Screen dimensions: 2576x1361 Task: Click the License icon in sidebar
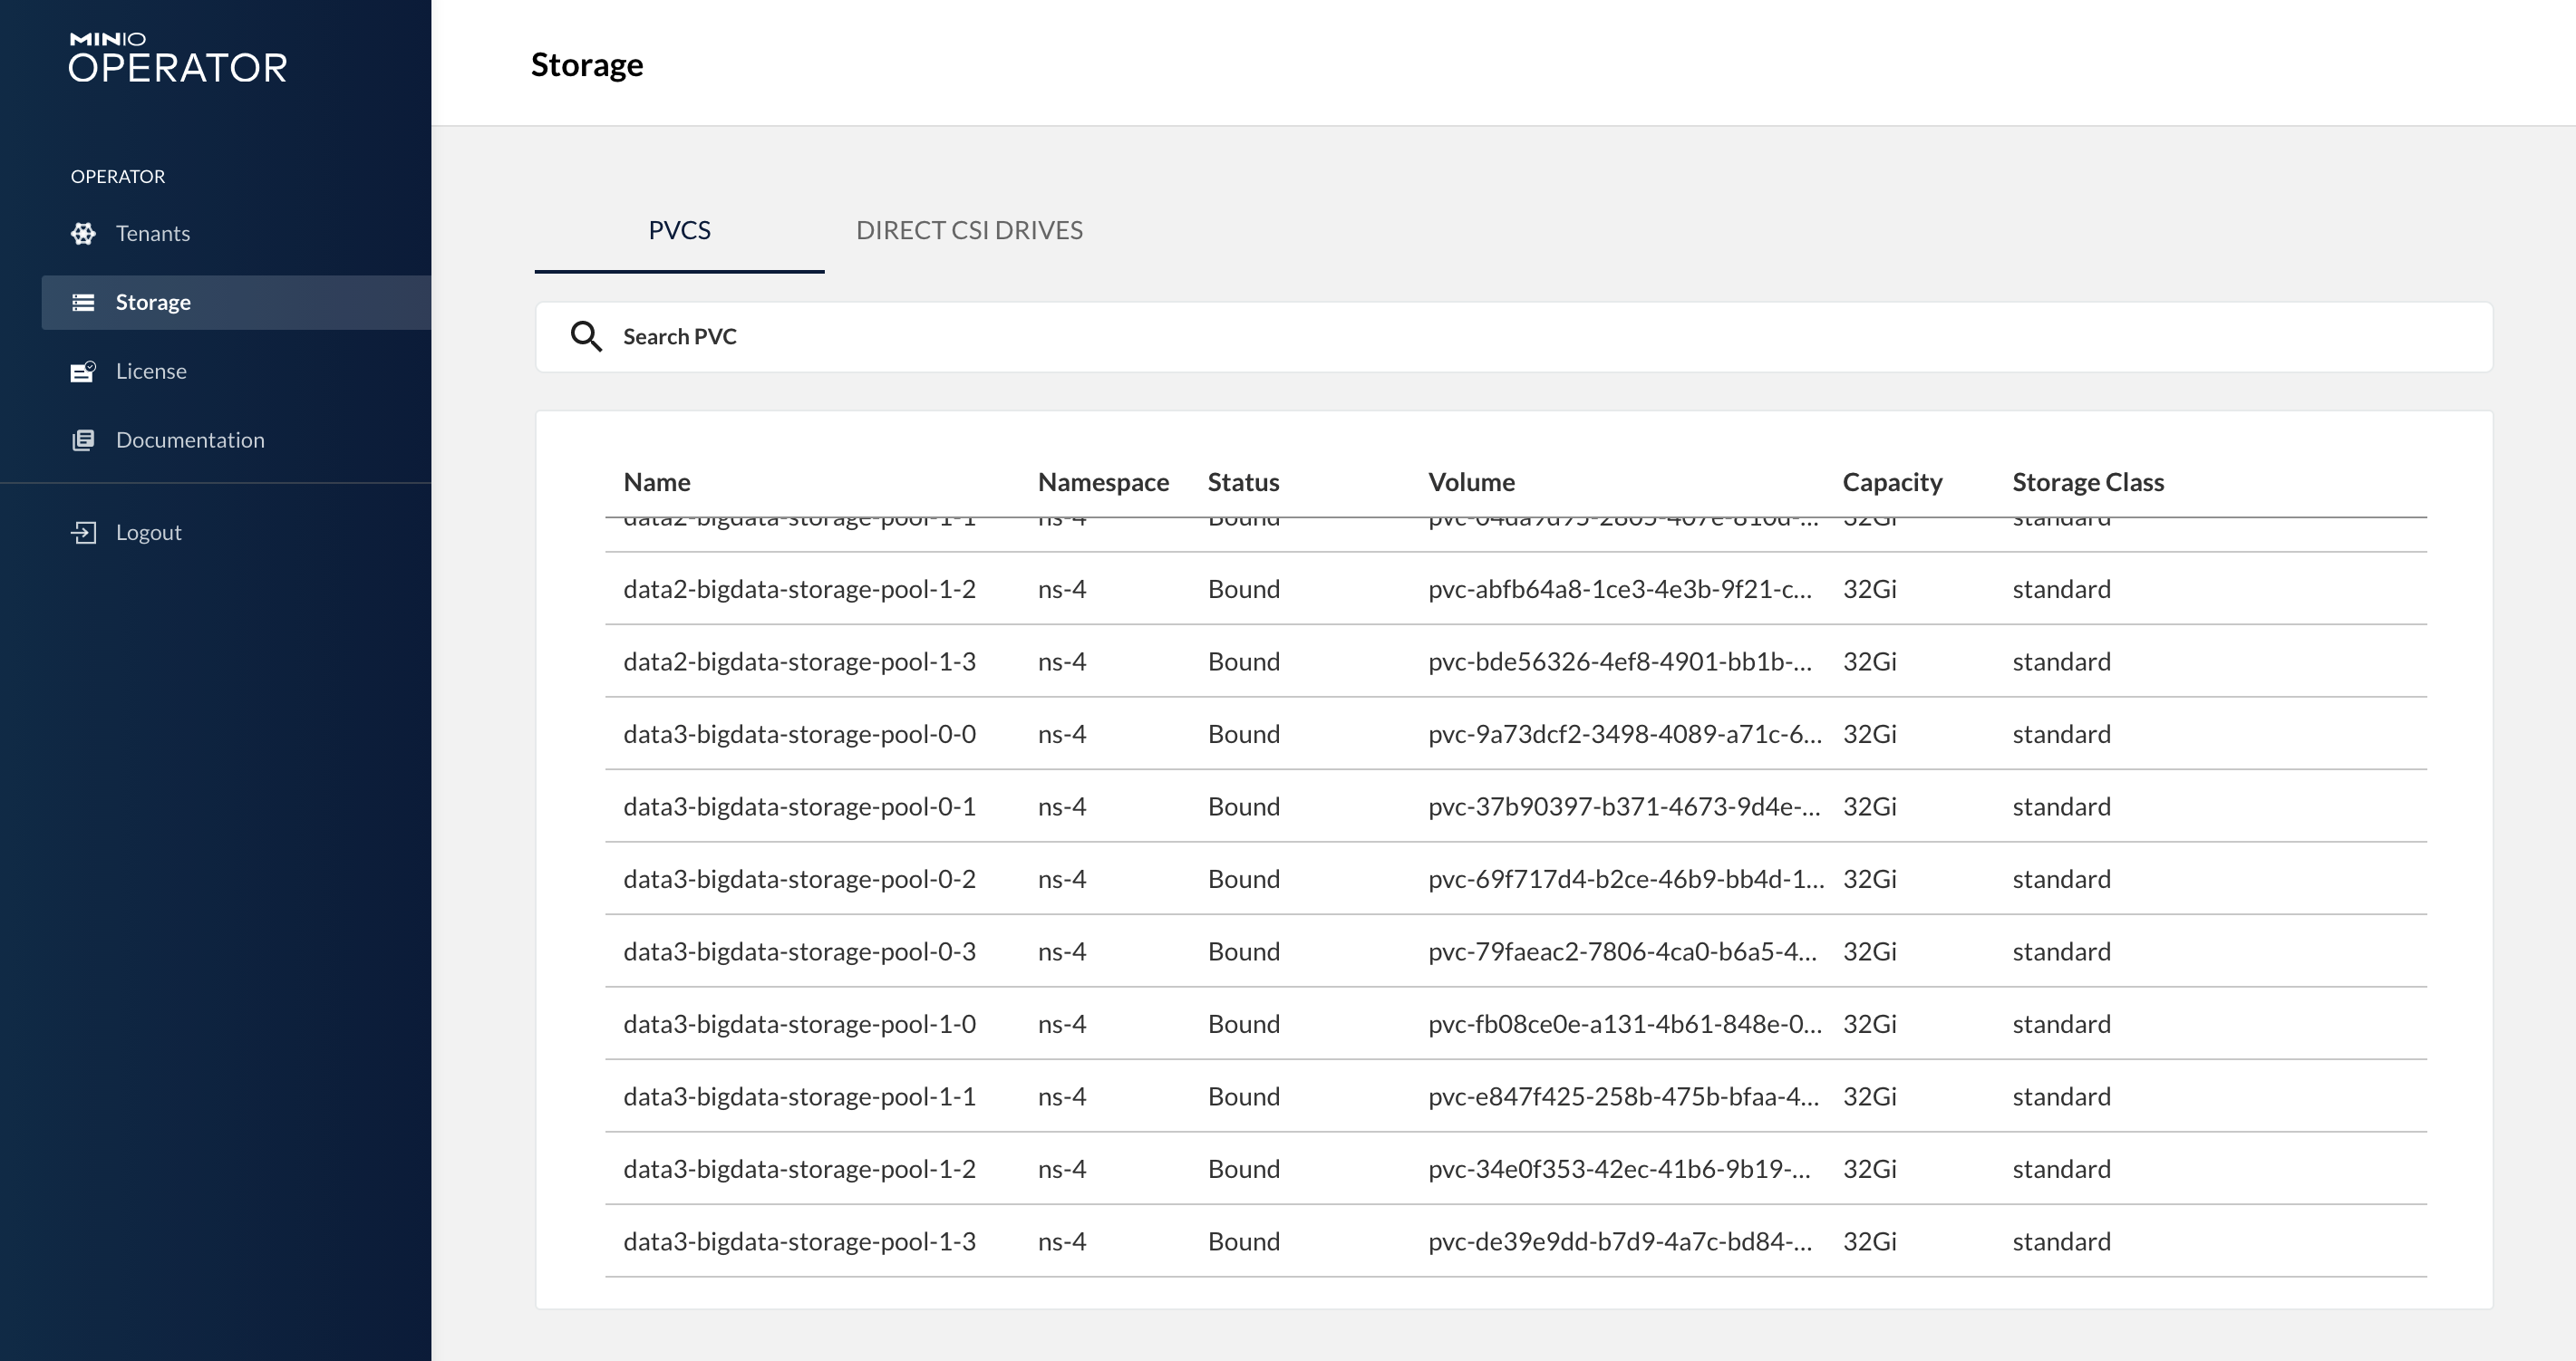tap(83, 371)
